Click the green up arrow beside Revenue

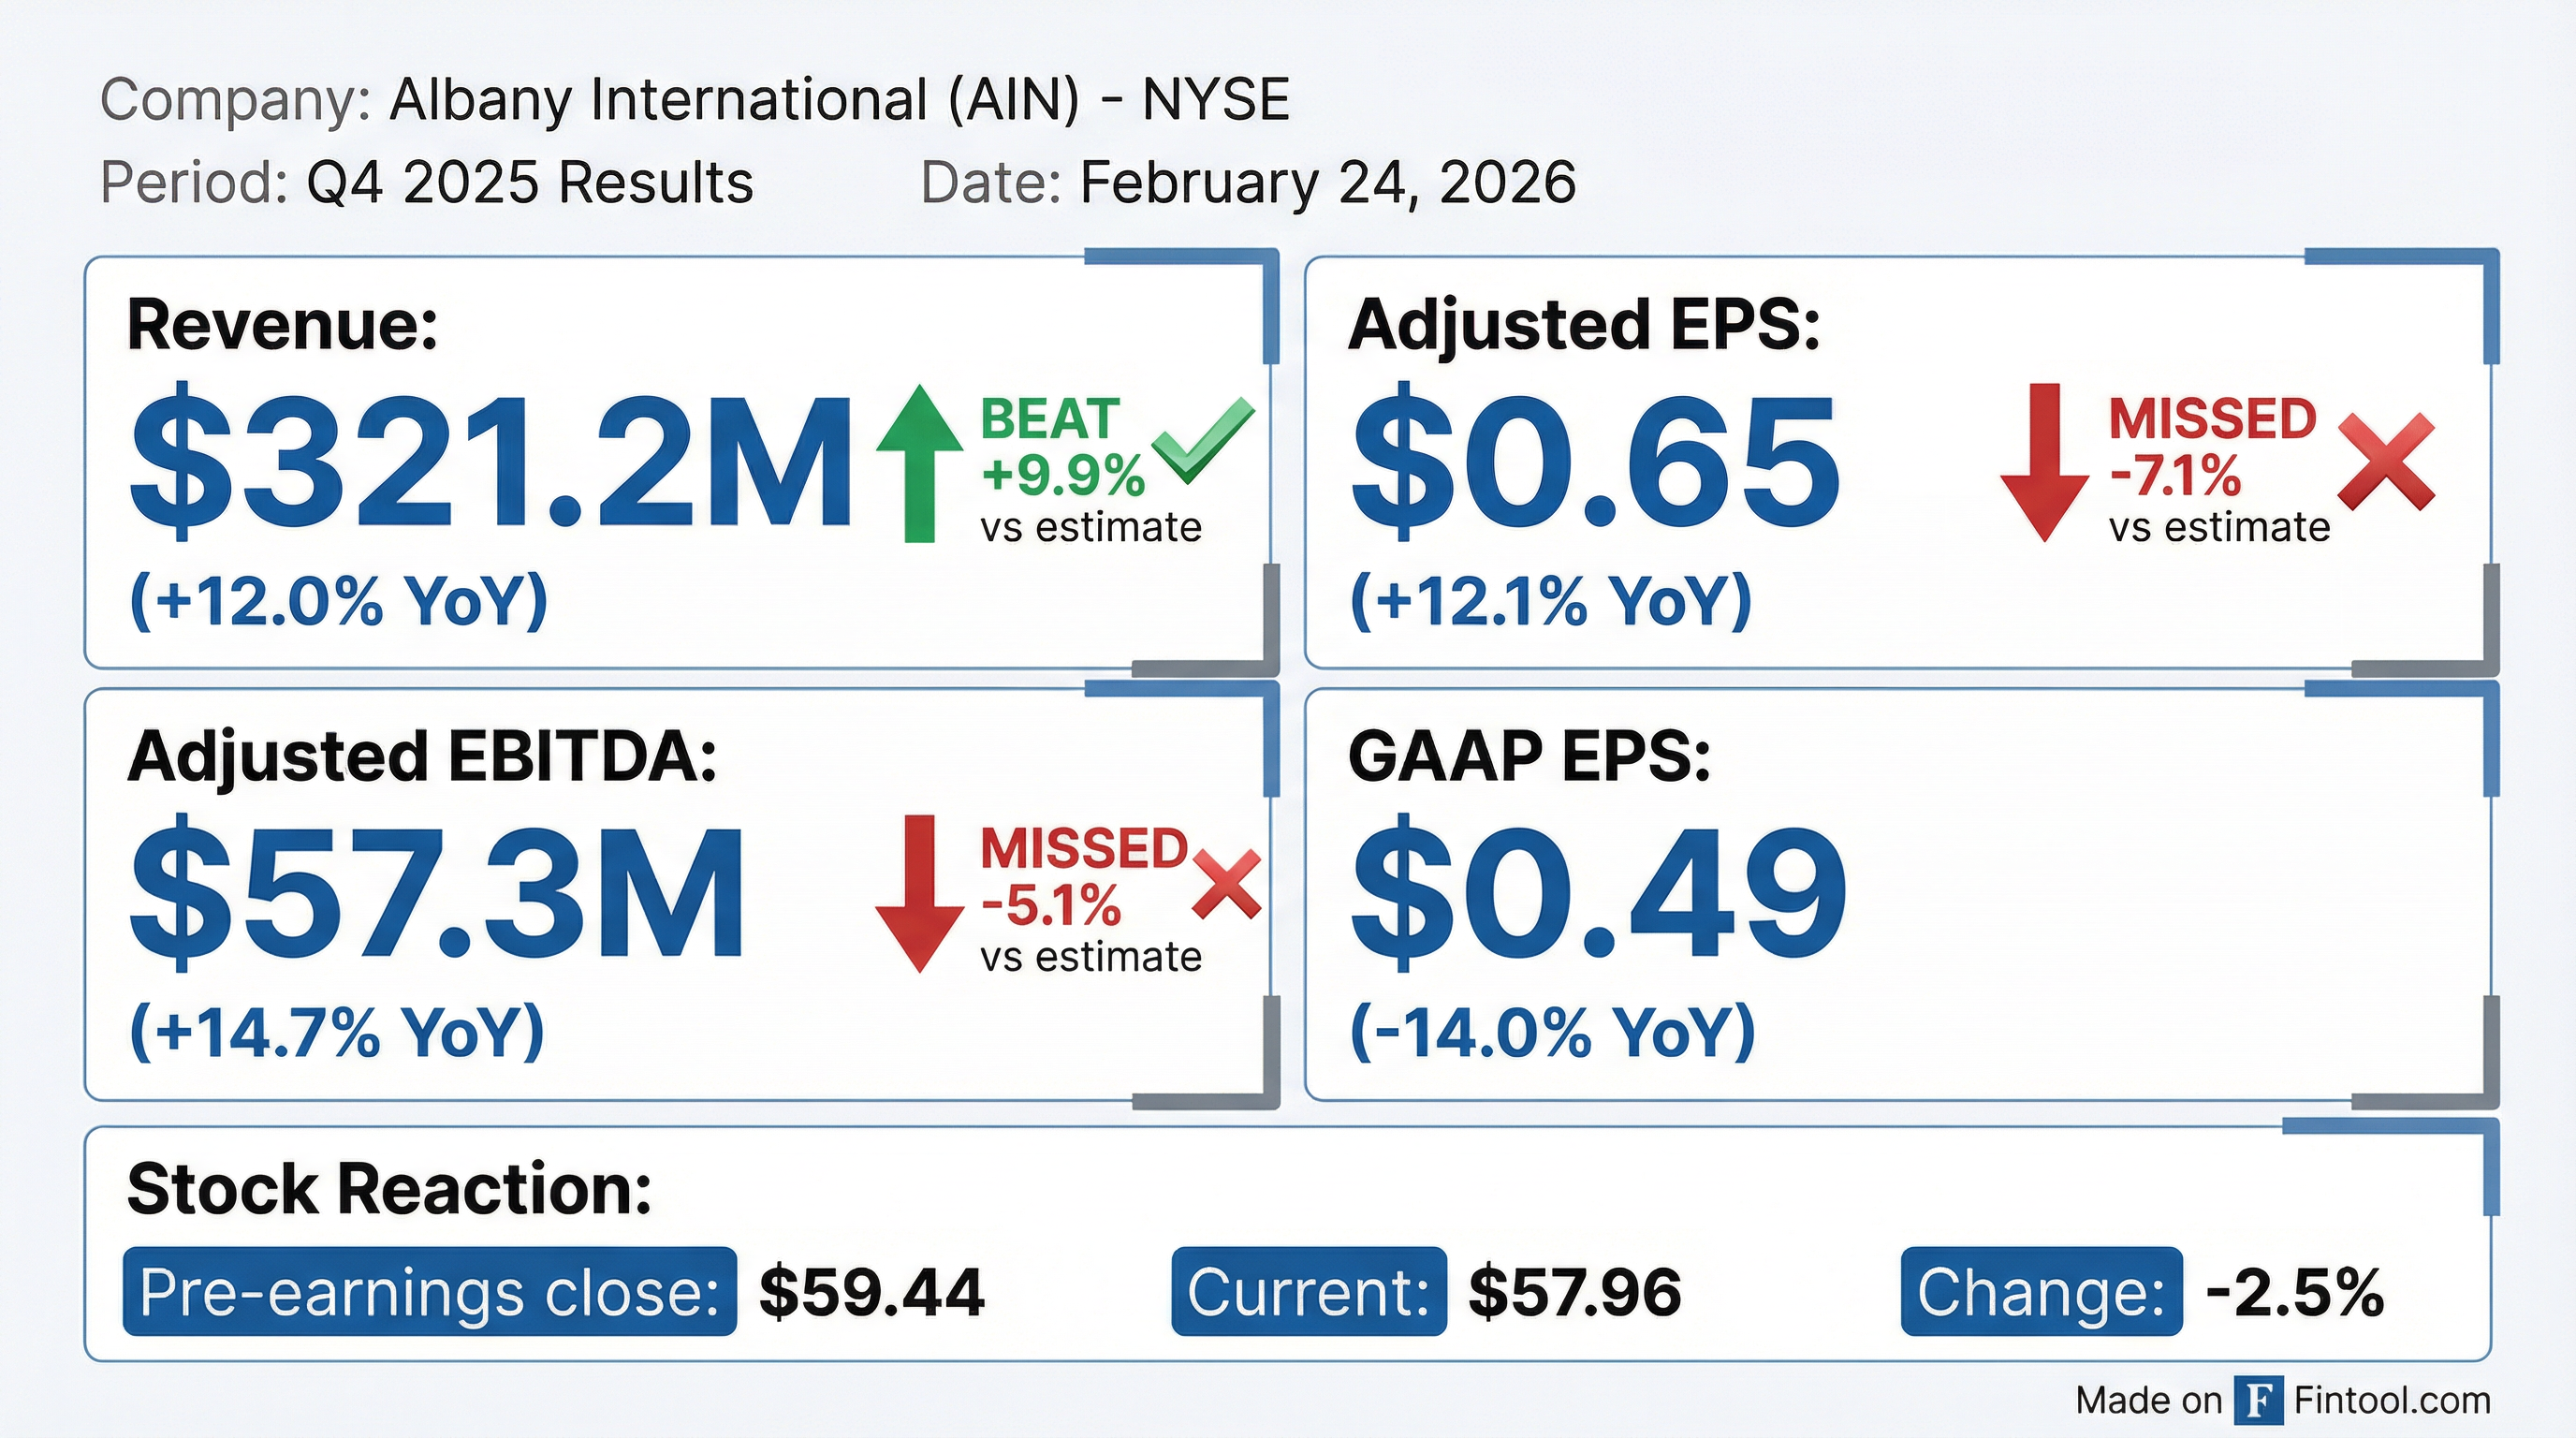(919, 464)
